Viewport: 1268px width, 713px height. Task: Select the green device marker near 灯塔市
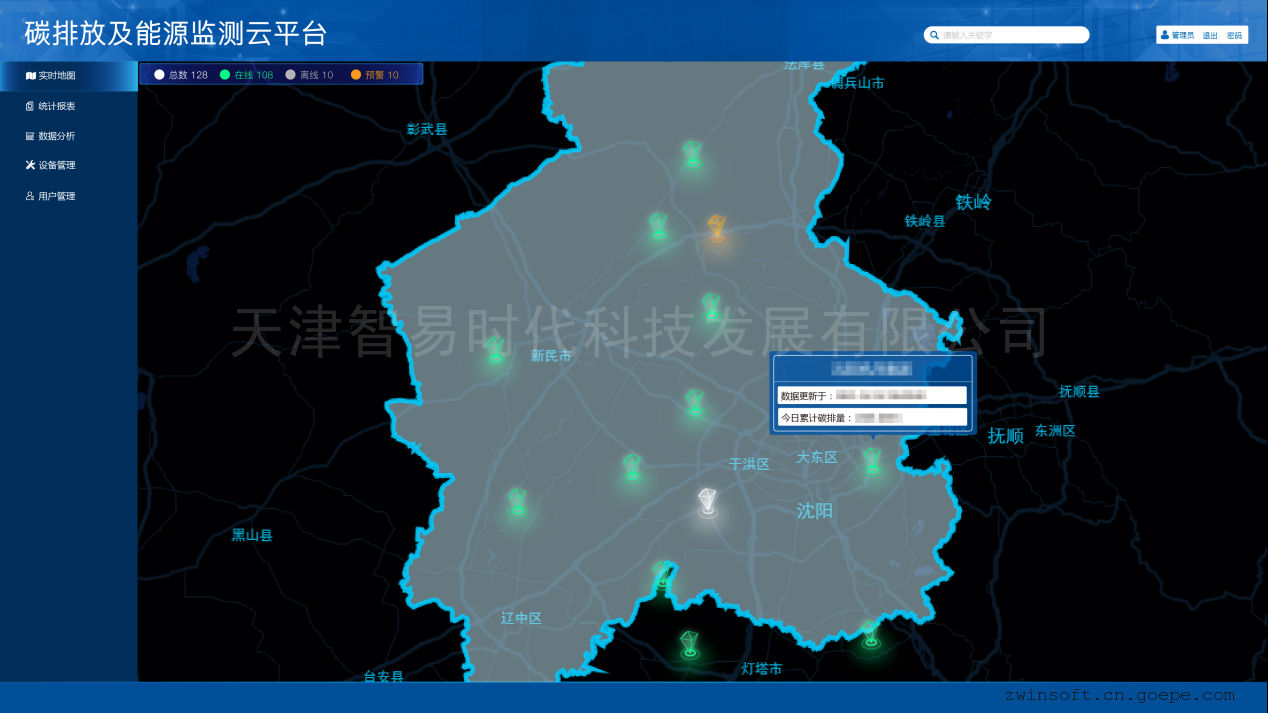[689, 643]
